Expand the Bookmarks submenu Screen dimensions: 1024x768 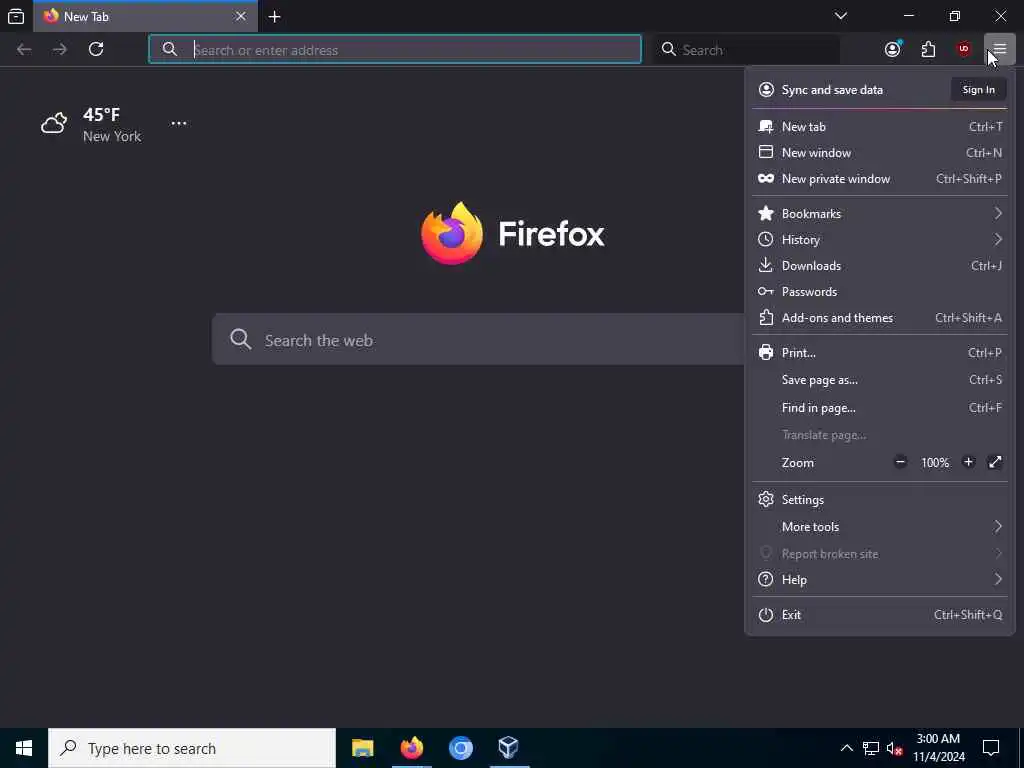[880, 214]
